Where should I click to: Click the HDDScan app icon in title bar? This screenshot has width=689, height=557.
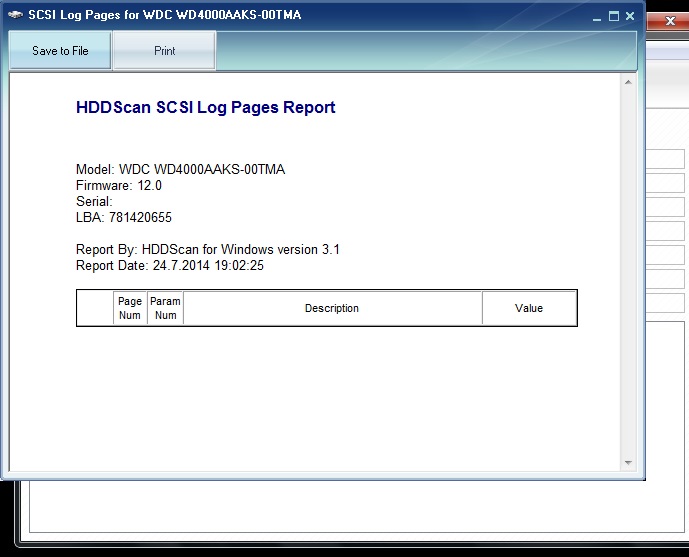click(15, 15)
